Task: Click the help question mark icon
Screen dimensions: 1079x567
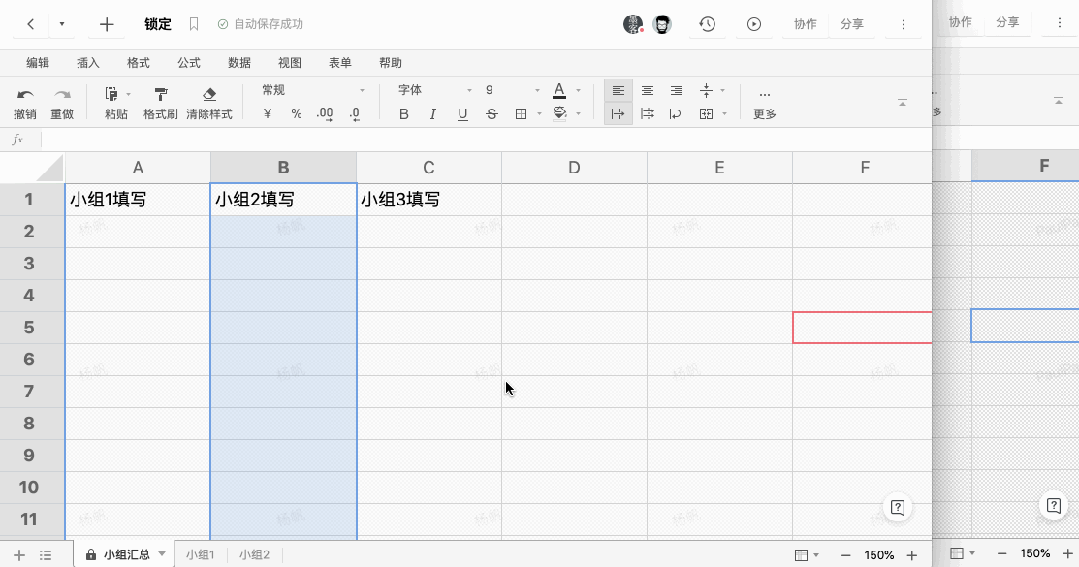Action: 897,507
